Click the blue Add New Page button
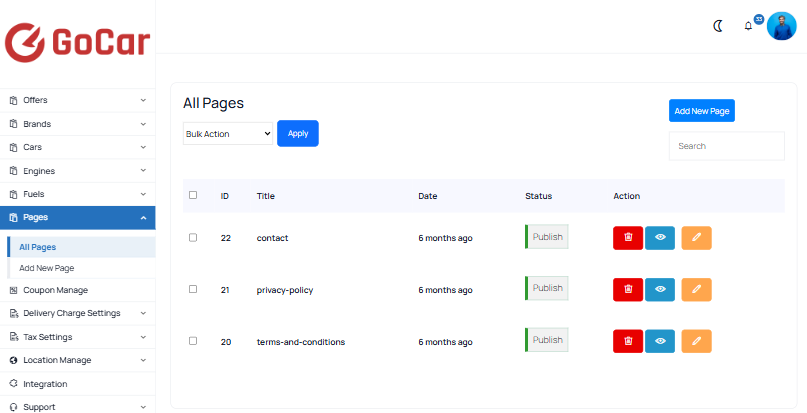Viewport: 807px width, 413px height. 701,111
